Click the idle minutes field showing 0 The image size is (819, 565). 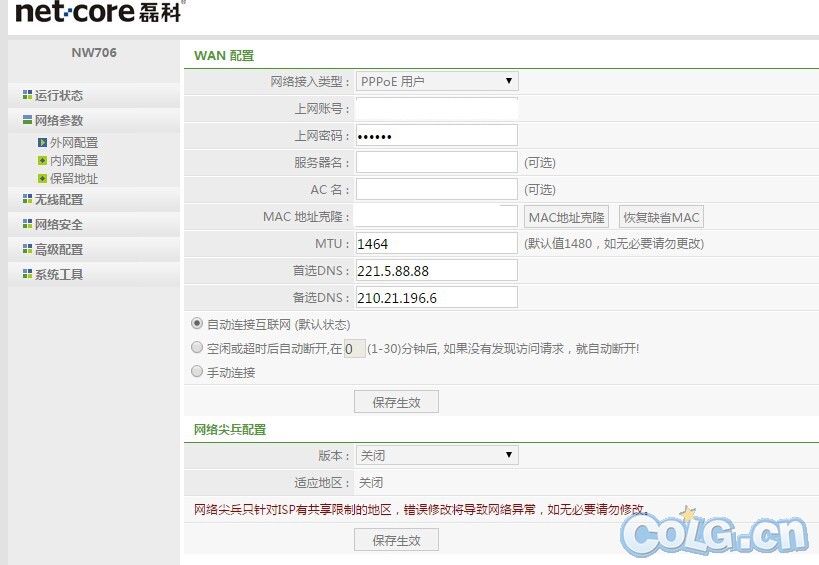(x=355, y=348)
